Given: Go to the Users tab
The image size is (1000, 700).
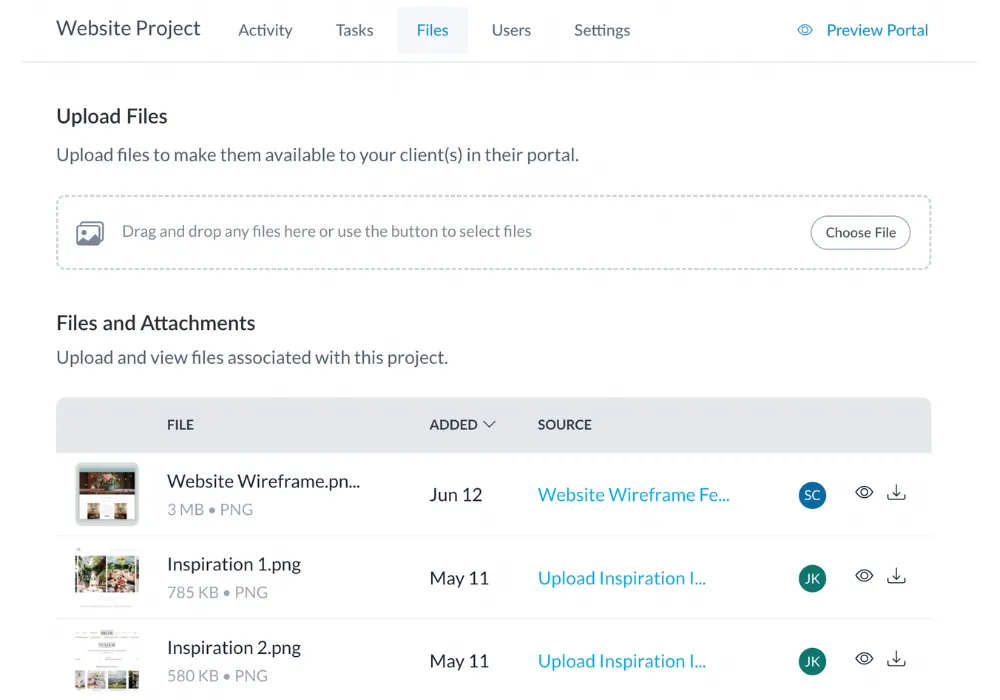Looking at the screenshot, I should tap(511, 30).
